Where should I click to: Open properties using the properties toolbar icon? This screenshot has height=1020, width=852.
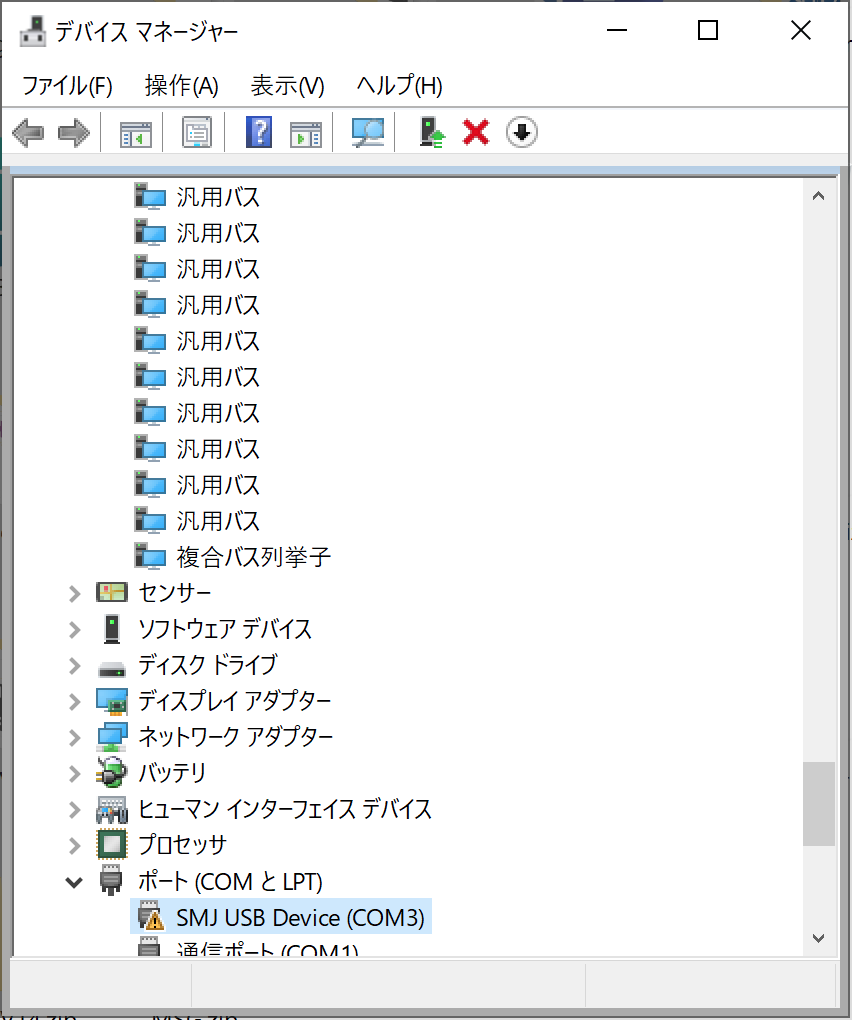click(196, 132)
